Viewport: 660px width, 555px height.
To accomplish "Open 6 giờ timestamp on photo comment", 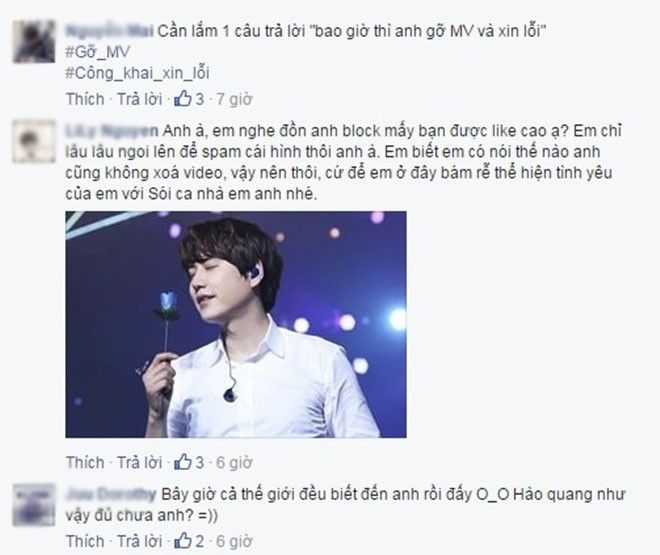I will click(x=234, y=462).
